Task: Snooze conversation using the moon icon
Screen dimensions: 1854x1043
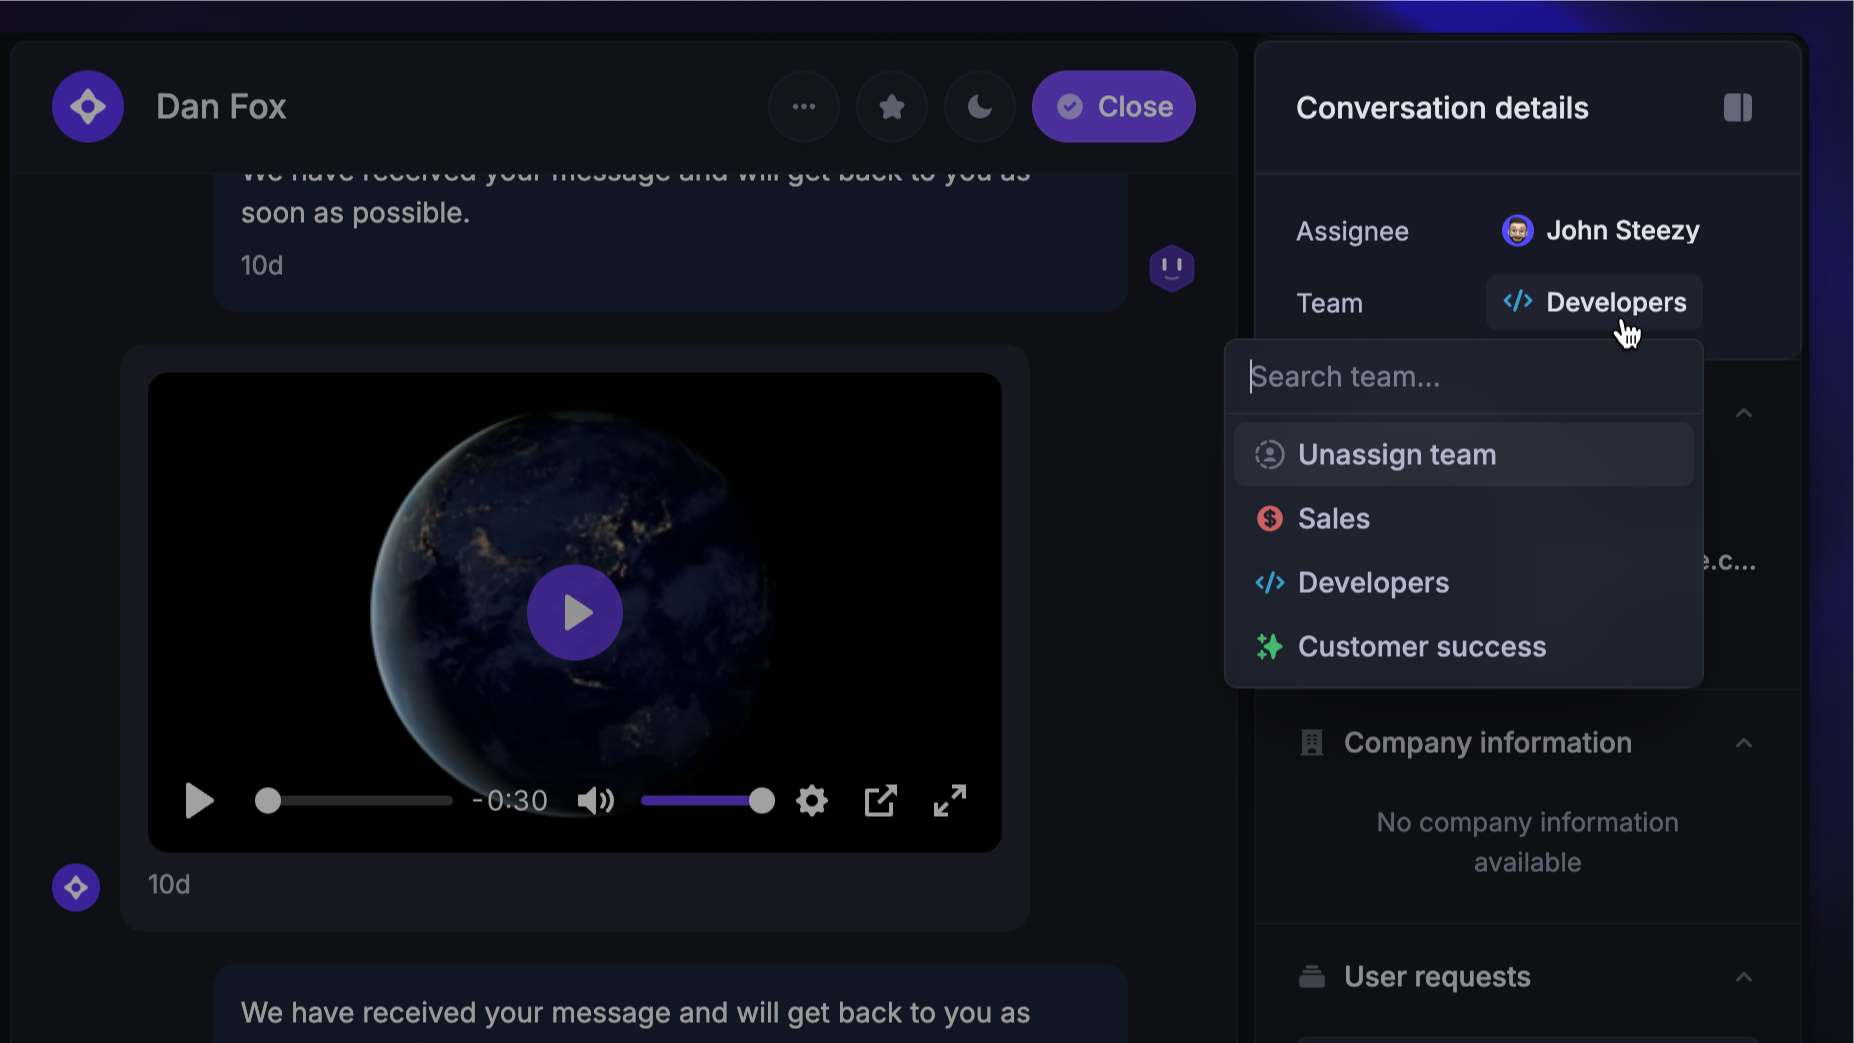Action: click(979, 107)
